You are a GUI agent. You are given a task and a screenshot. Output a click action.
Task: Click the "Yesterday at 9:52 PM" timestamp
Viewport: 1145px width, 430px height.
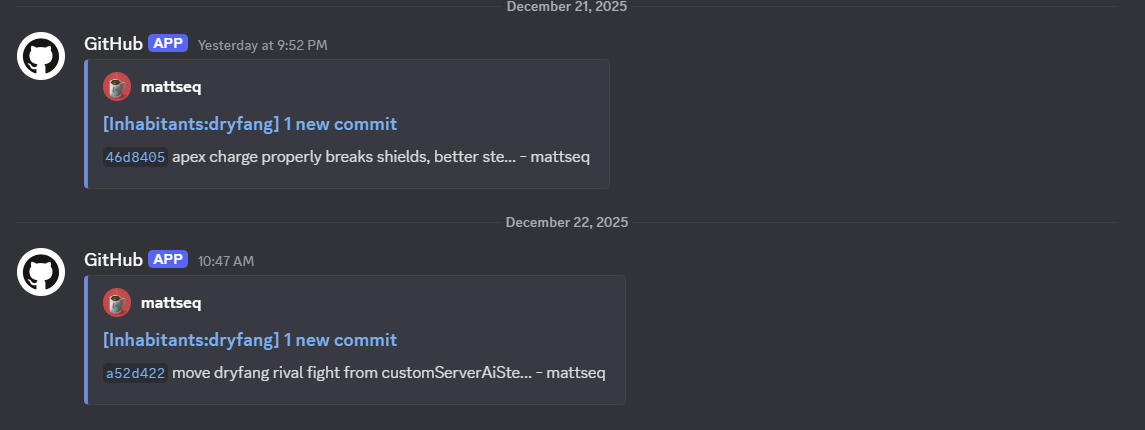pos(262,45)
